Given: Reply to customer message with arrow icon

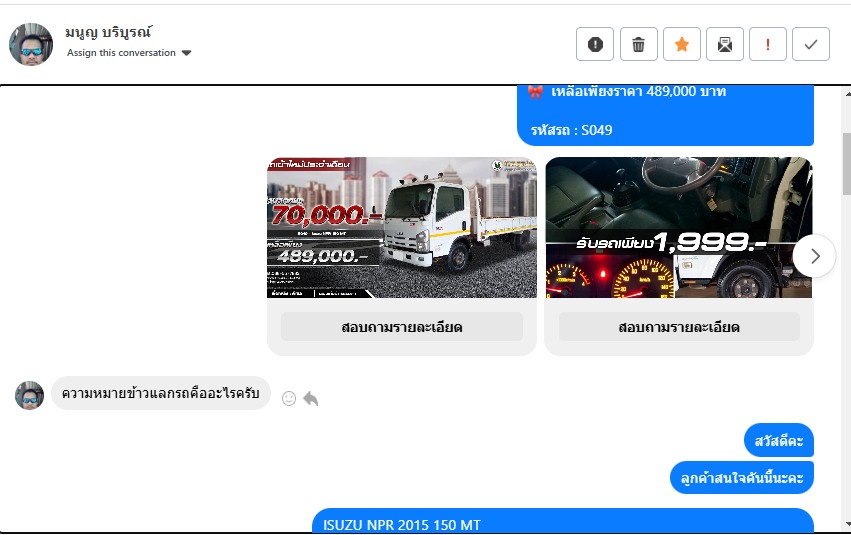Looking at the screenshot, I should point(310,399).
